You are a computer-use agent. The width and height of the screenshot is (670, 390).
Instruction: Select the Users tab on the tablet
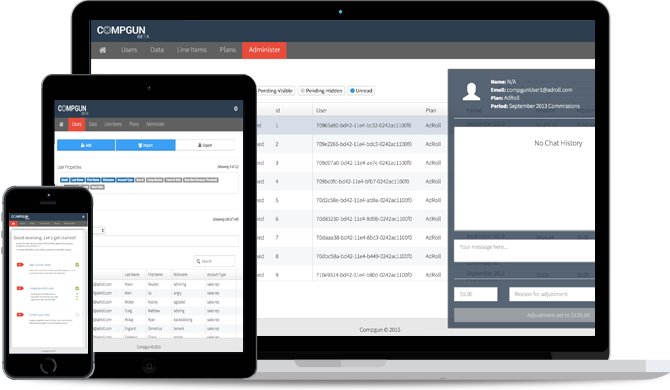coord(76,124)
